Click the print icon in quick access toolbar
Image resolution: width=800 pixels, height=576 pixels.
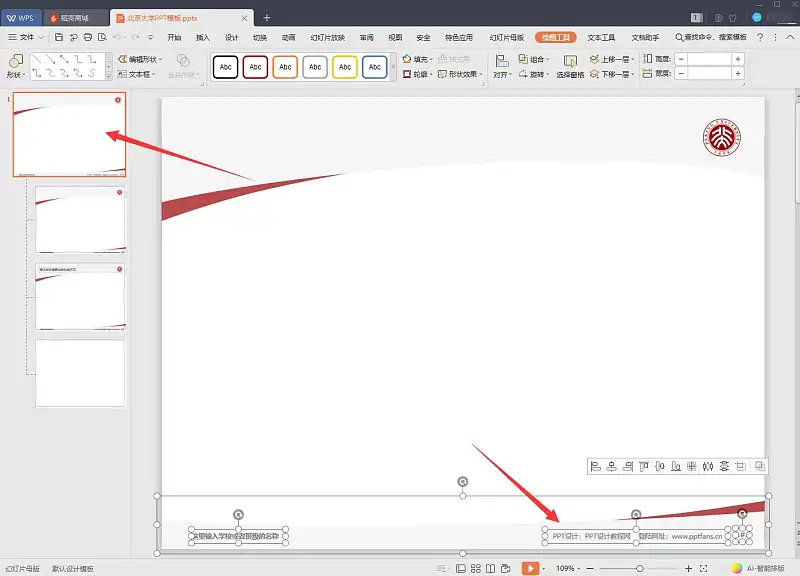click(89, 37)
